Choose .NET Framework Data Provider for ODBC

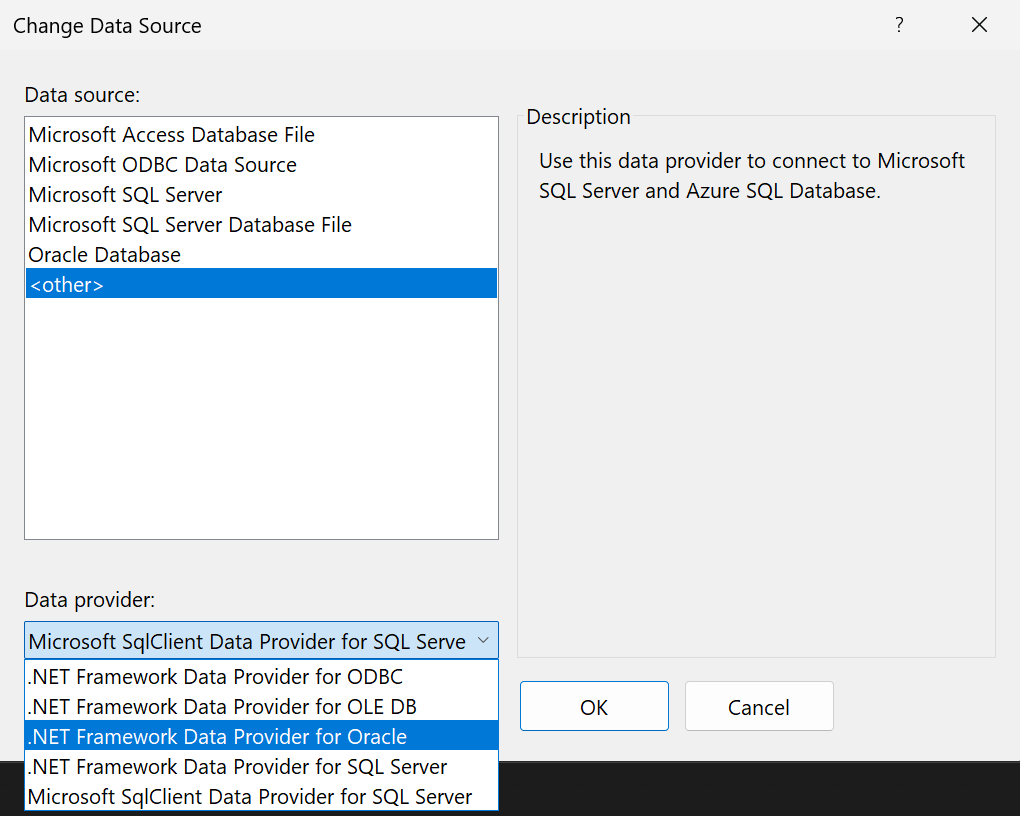(x=213, y=676)
